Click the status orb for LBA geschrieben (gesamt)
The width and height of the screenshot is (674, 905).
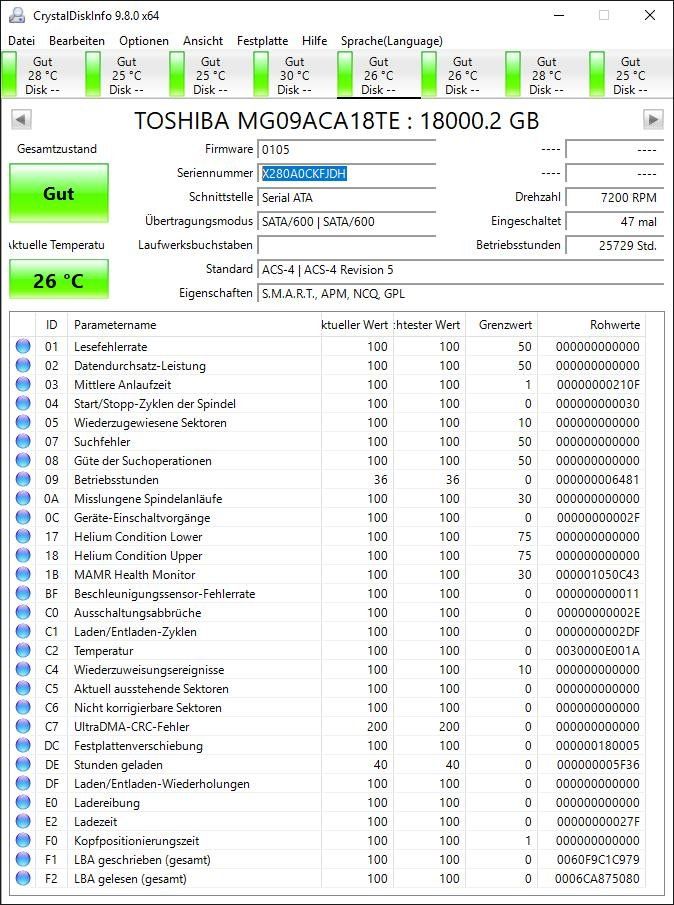point(23,859)
